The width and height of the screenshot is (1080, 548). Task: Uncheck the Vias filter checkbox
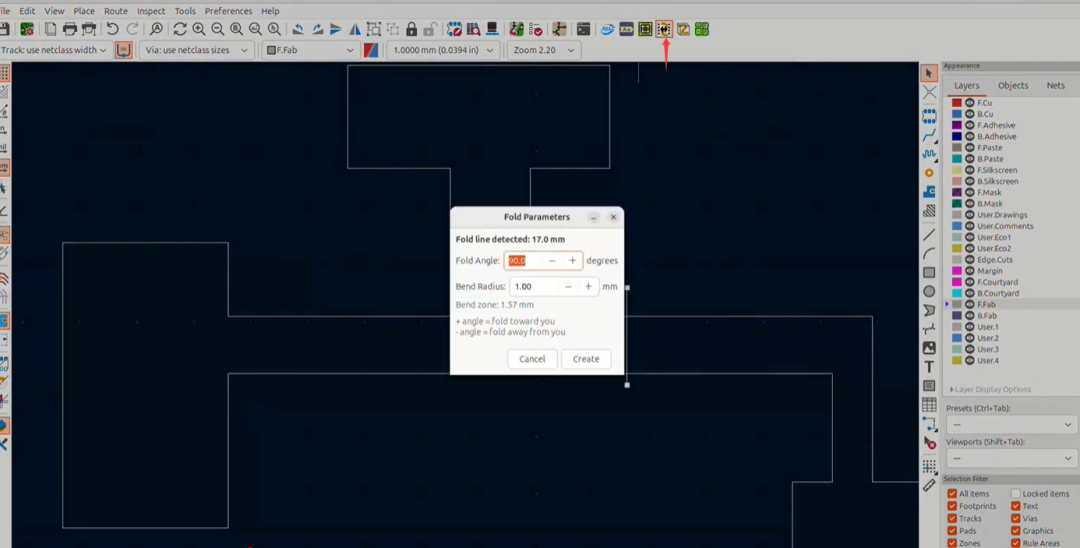pos(1016,518)
